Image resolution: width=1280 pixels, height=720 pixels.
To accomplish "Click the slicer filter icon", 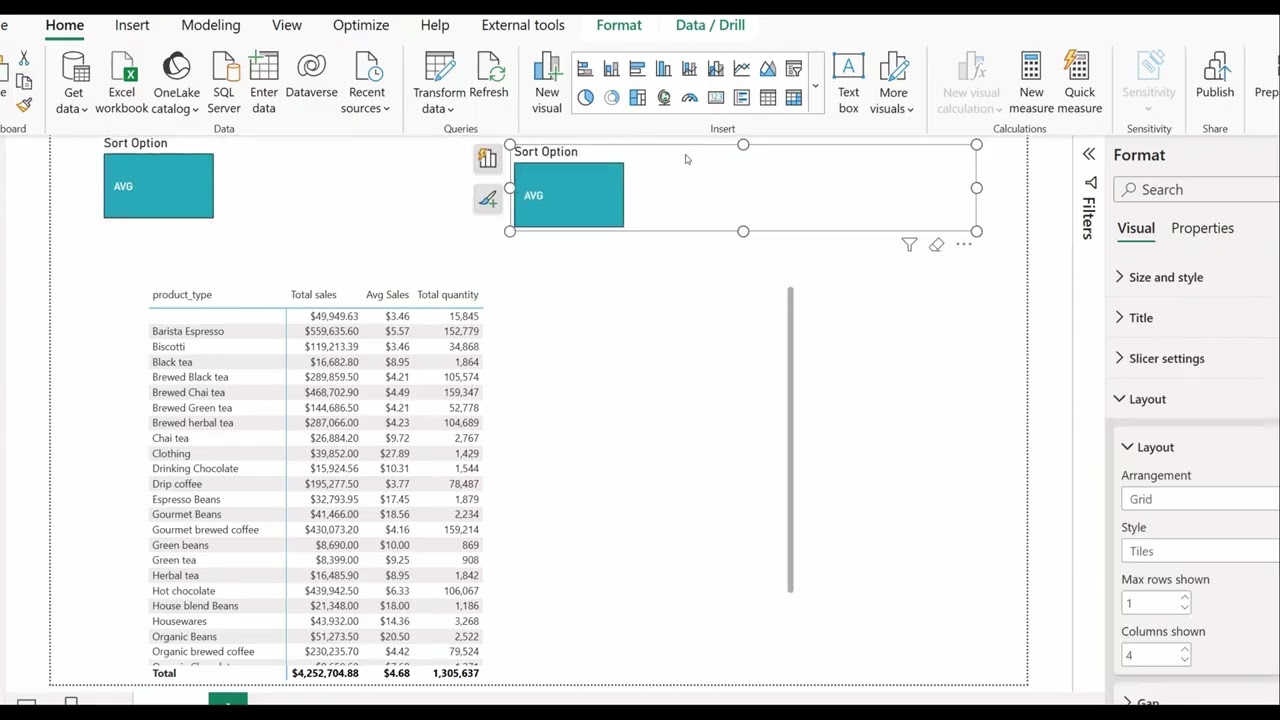I will pyautogui.click(x=909, y=245).
